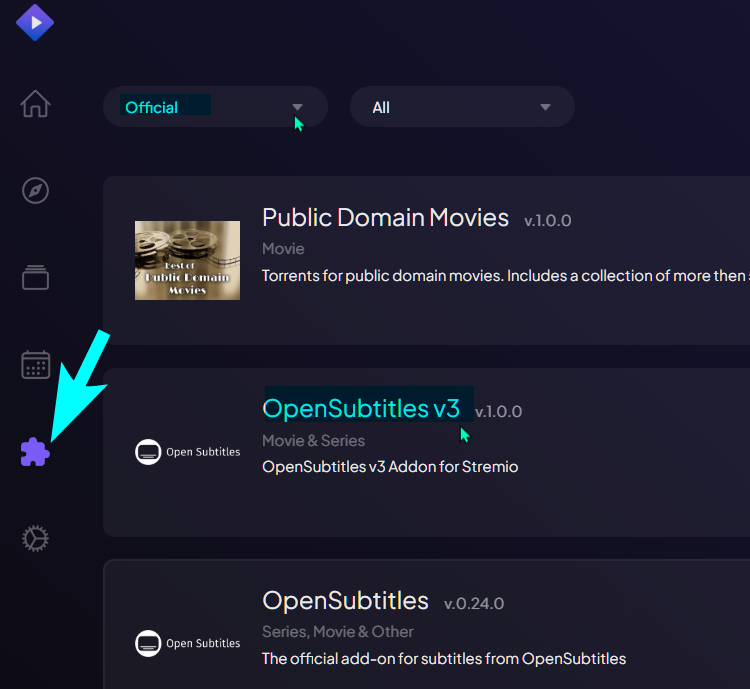Click the v.1.0.0 label beside Public Domain Movies
The width and height of the screenshot is (750, 689).
coord(548,221)
